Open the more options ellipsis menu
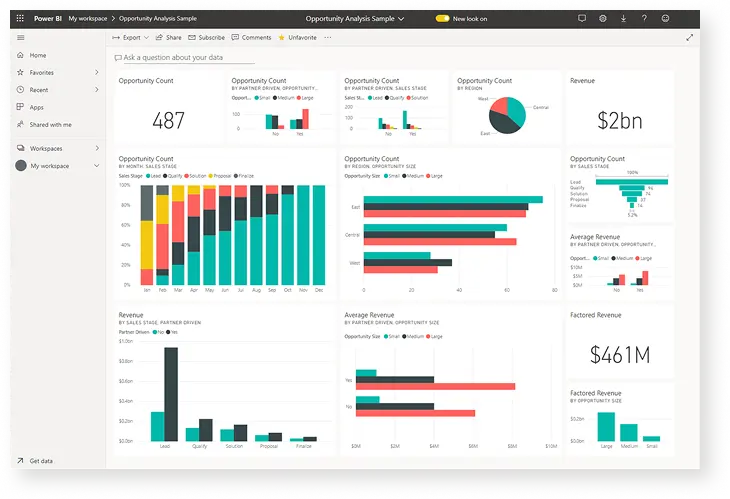 click(328, 38)
